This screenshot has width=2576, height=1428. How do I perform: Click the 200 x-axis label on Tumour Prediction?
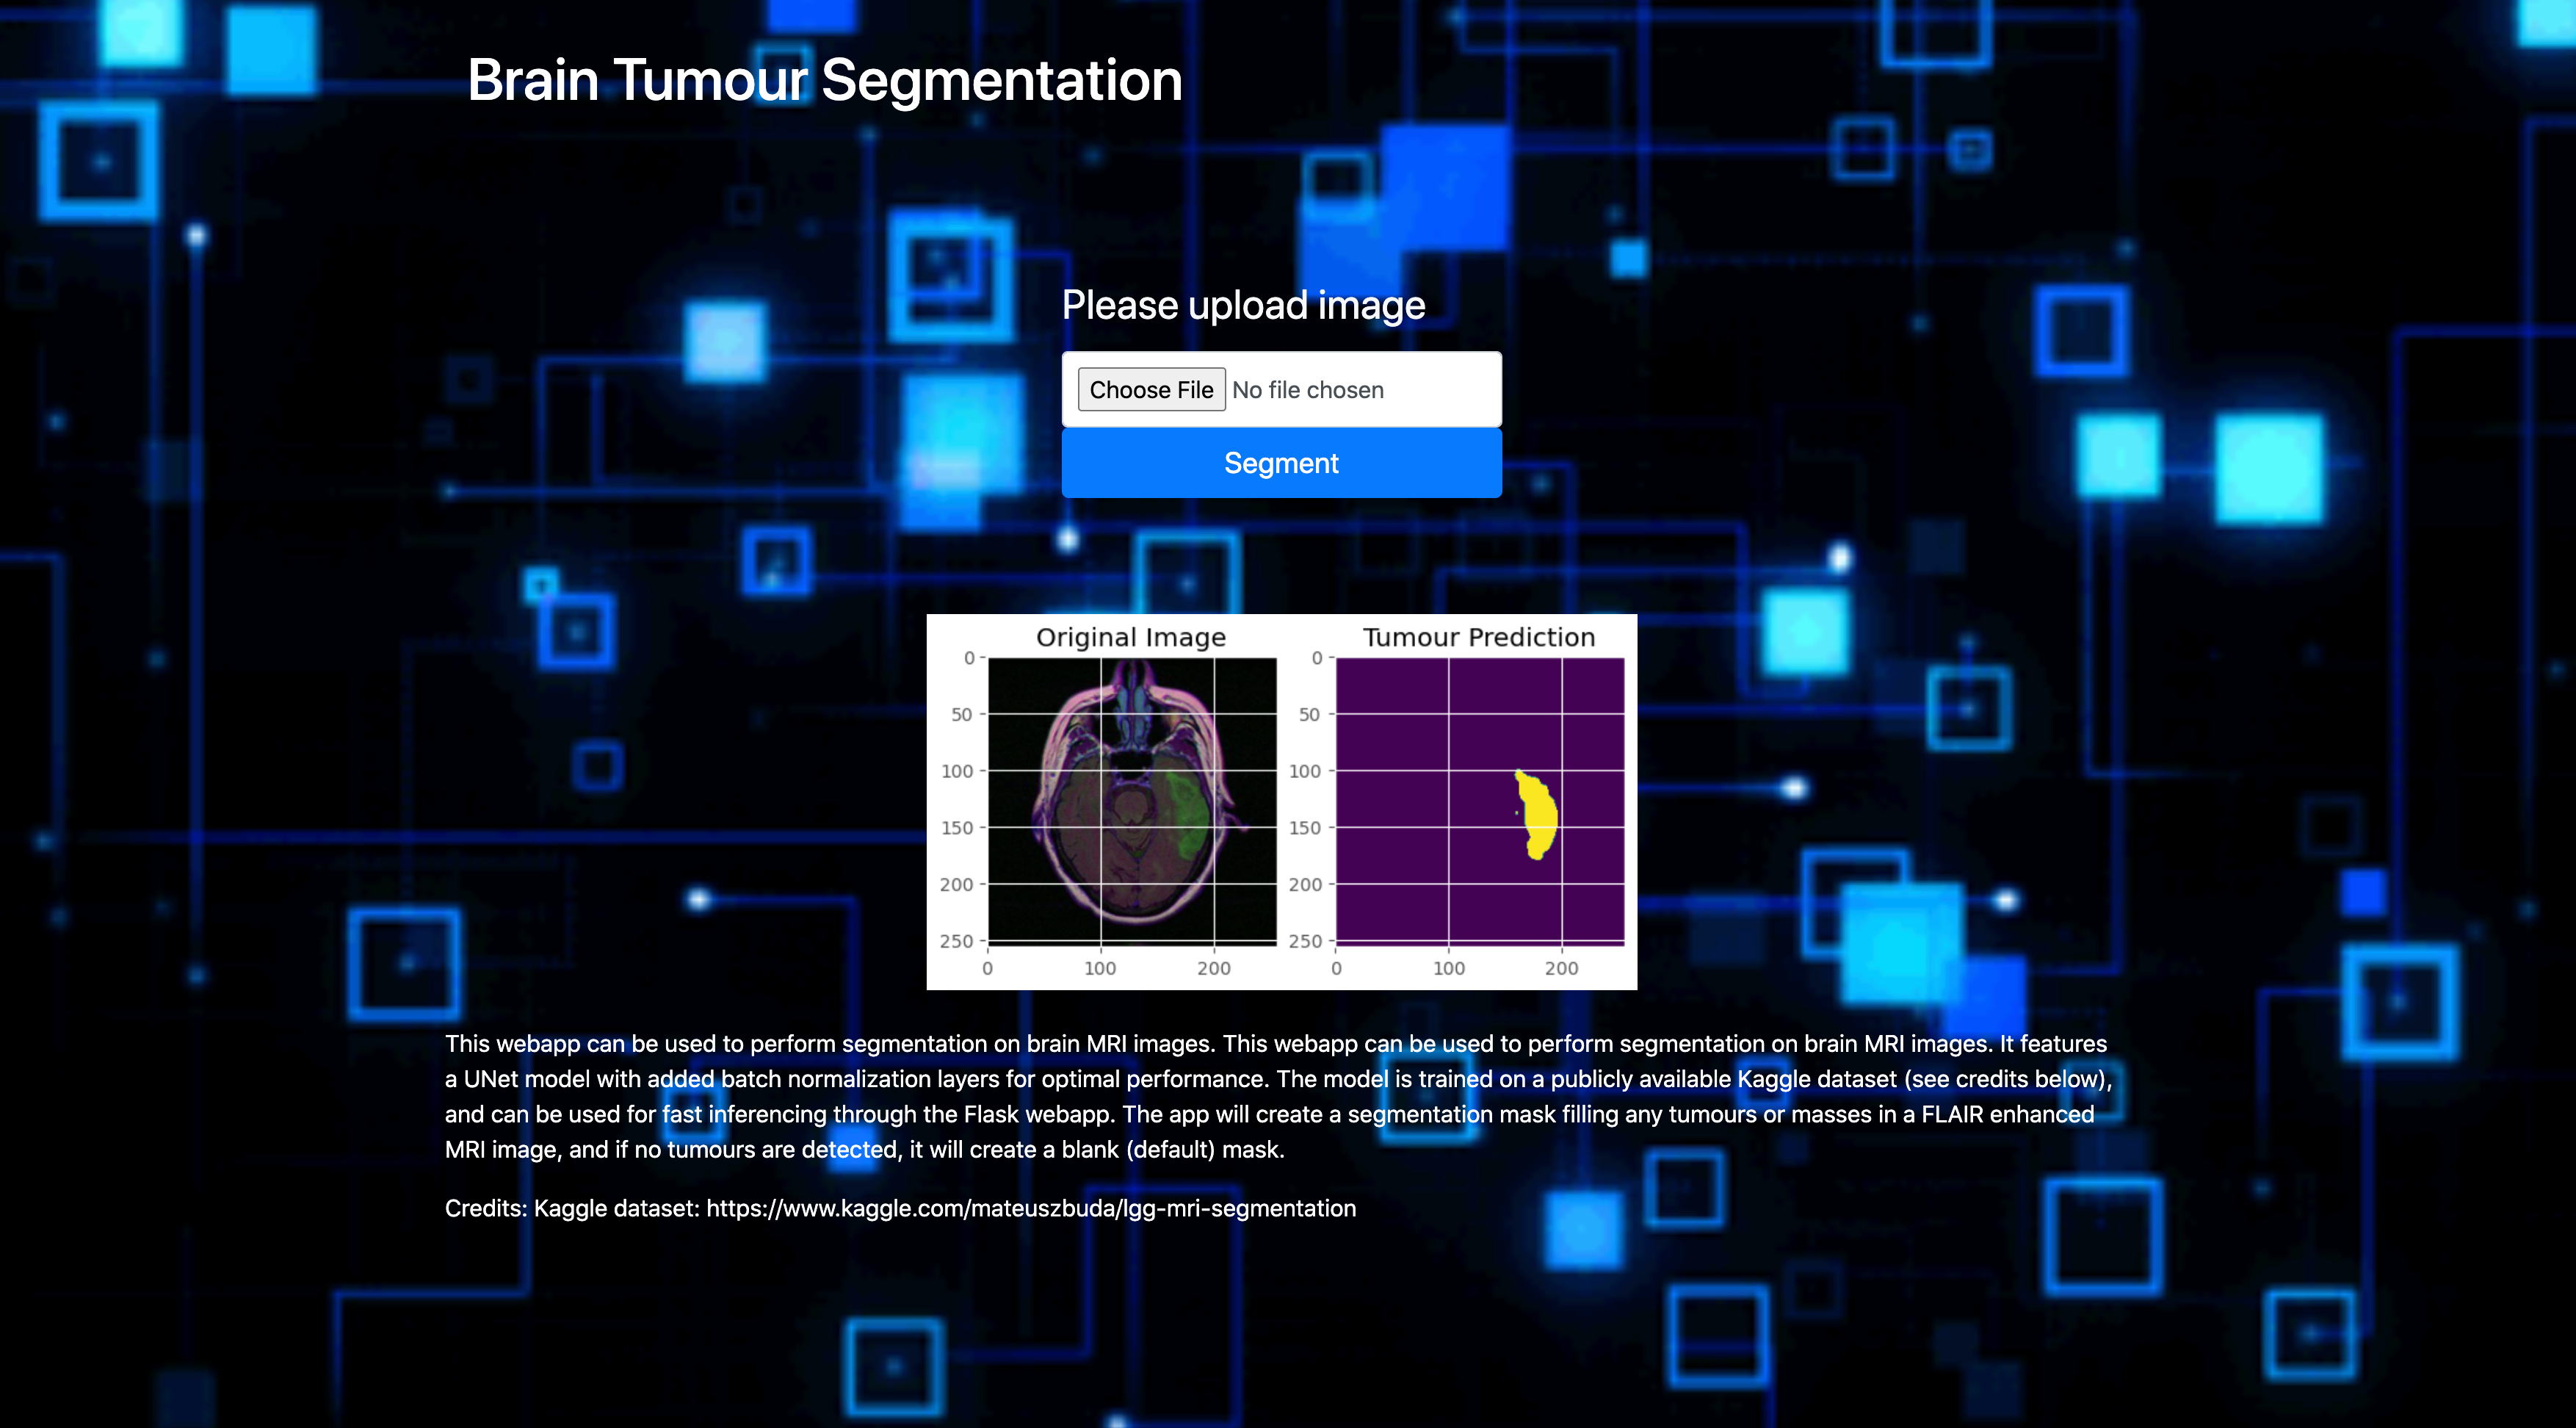pyautogui.click(x=1561, y=968)
